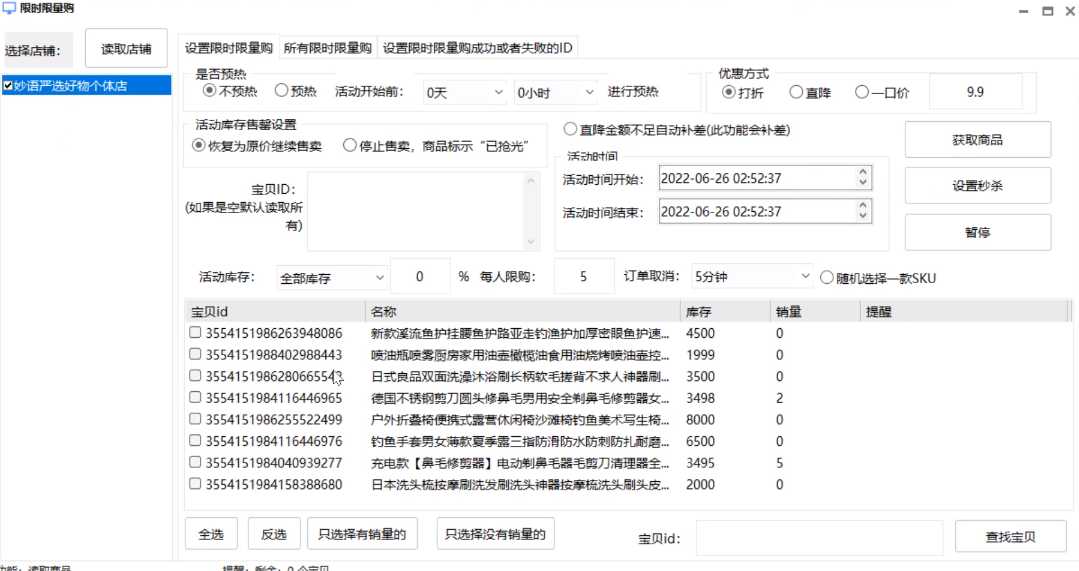
Task: Open the 0天 days dropdown
Action: [466, 92]
